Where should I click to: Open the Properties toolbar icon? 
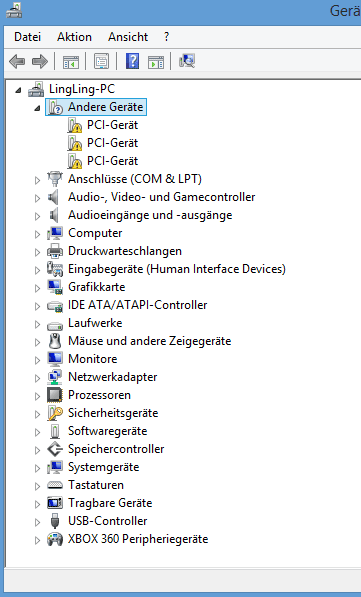[101, 61]
